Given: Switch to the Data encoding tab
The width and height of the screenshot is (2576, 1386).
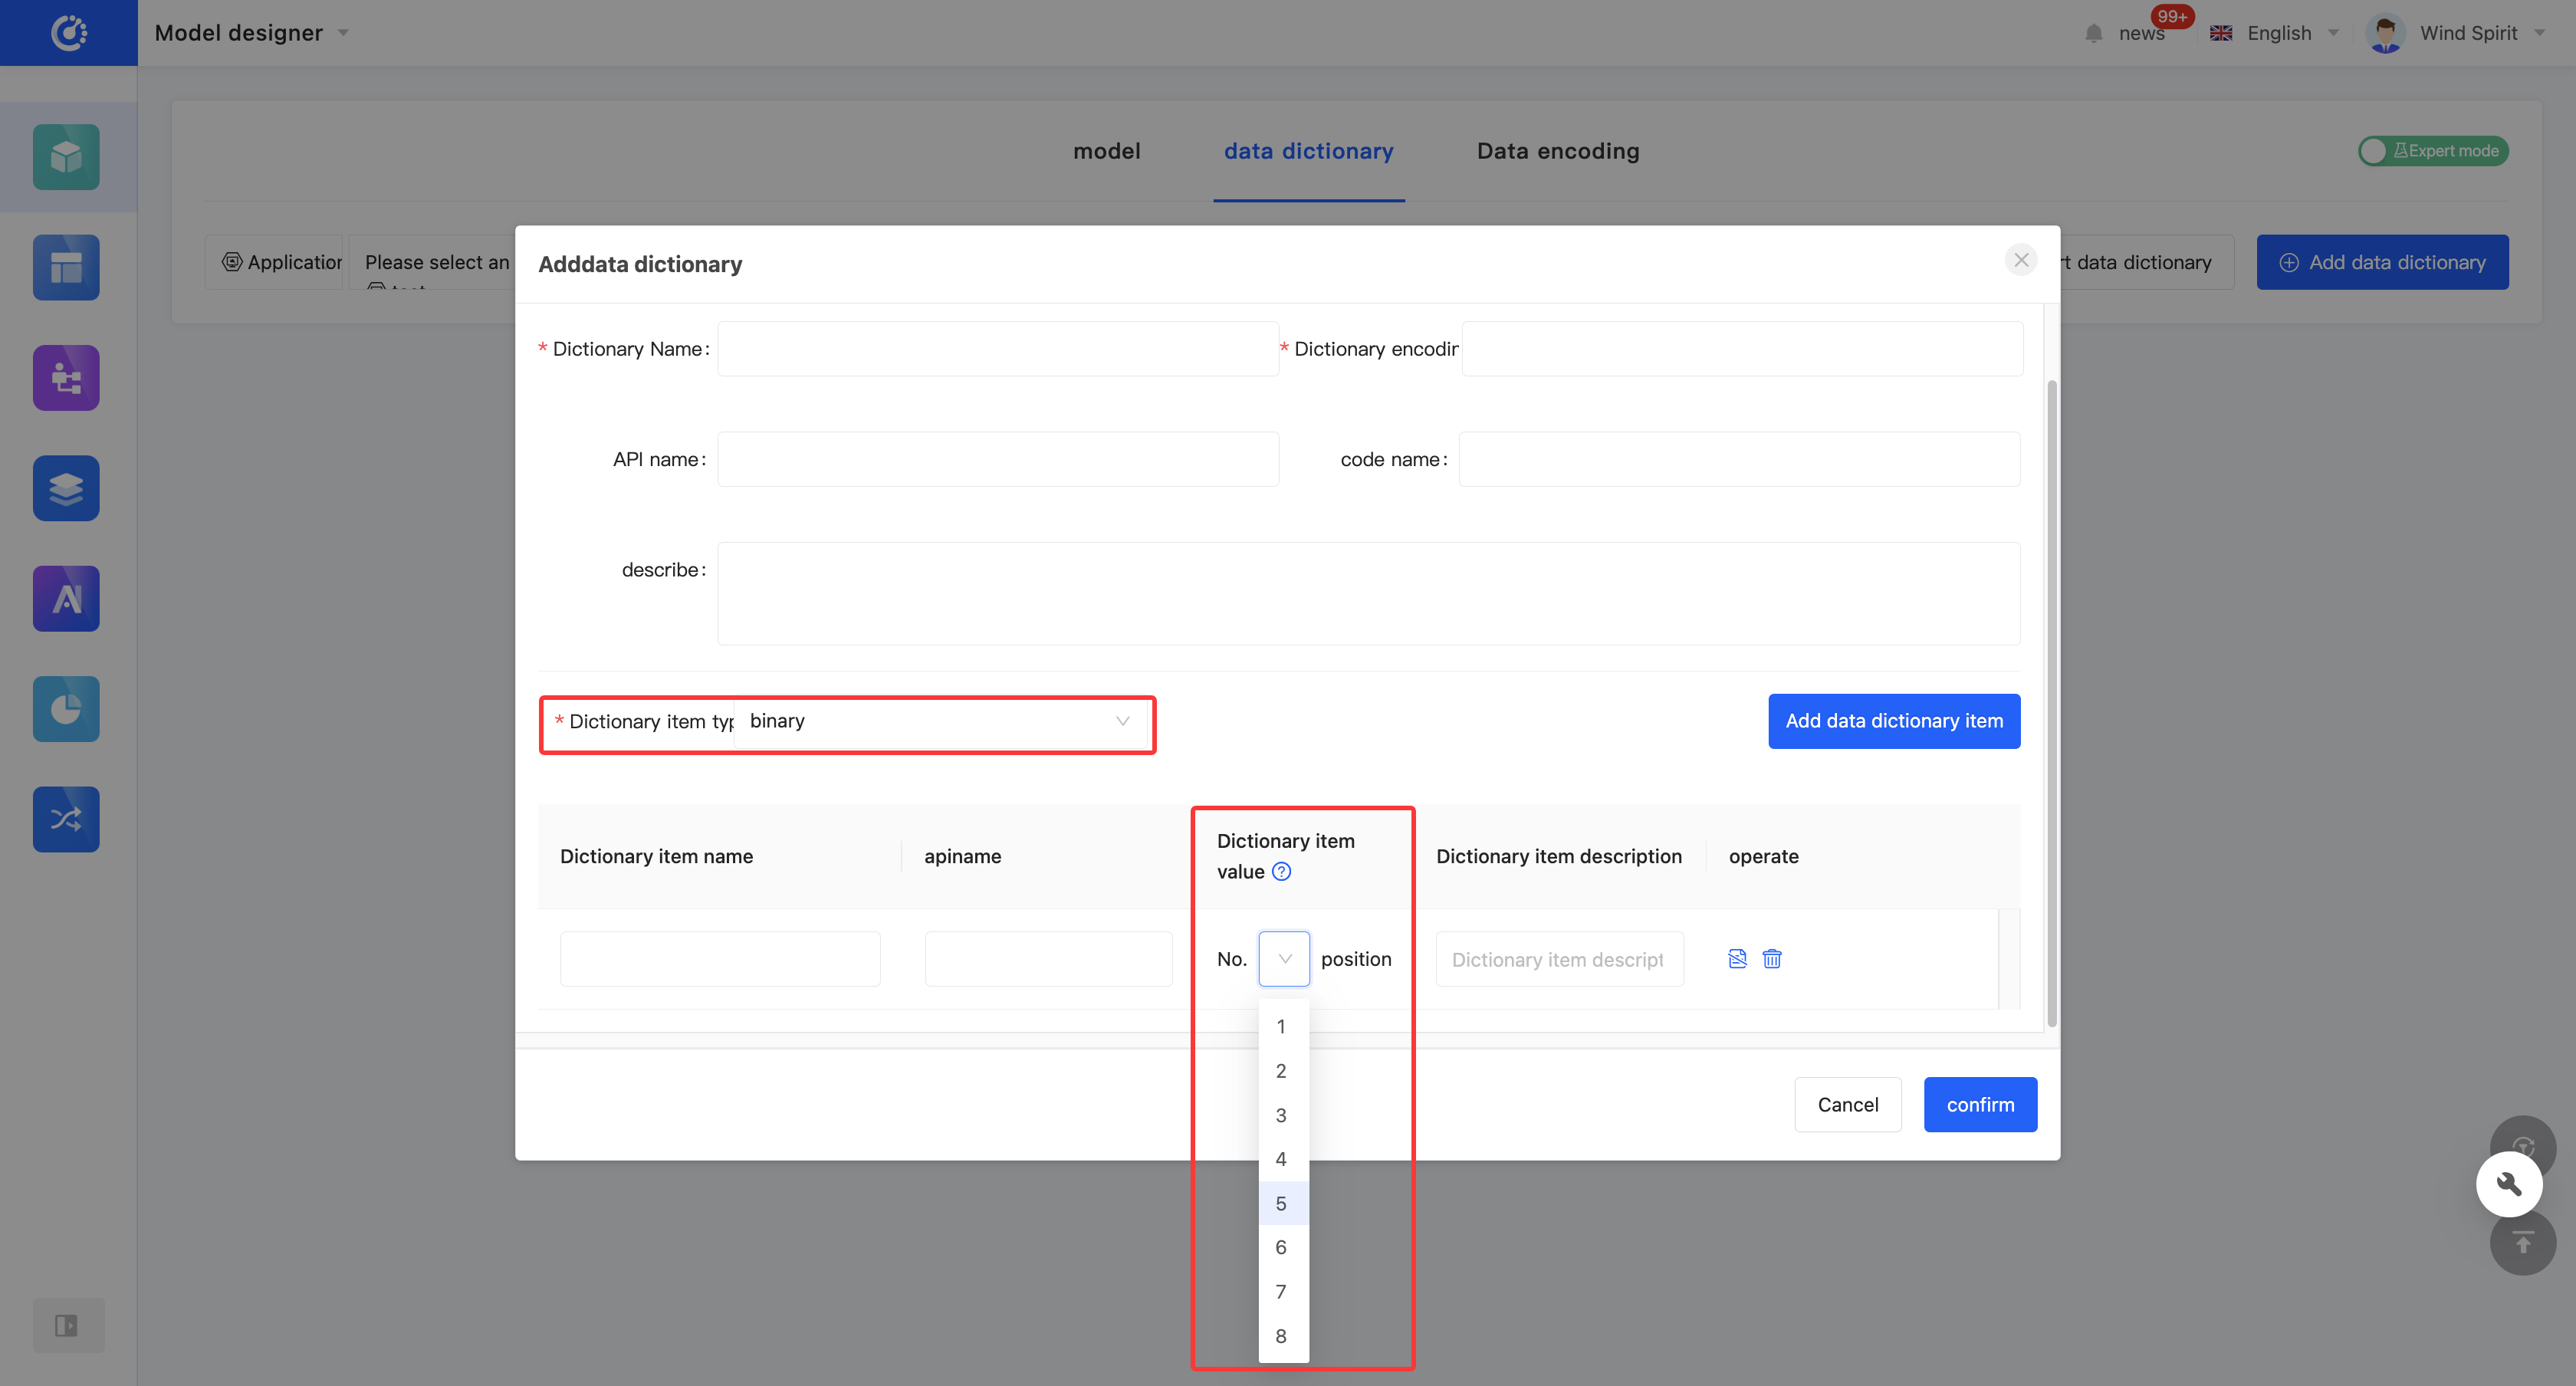Looking at the screenshot, I should coord(1558,151).
